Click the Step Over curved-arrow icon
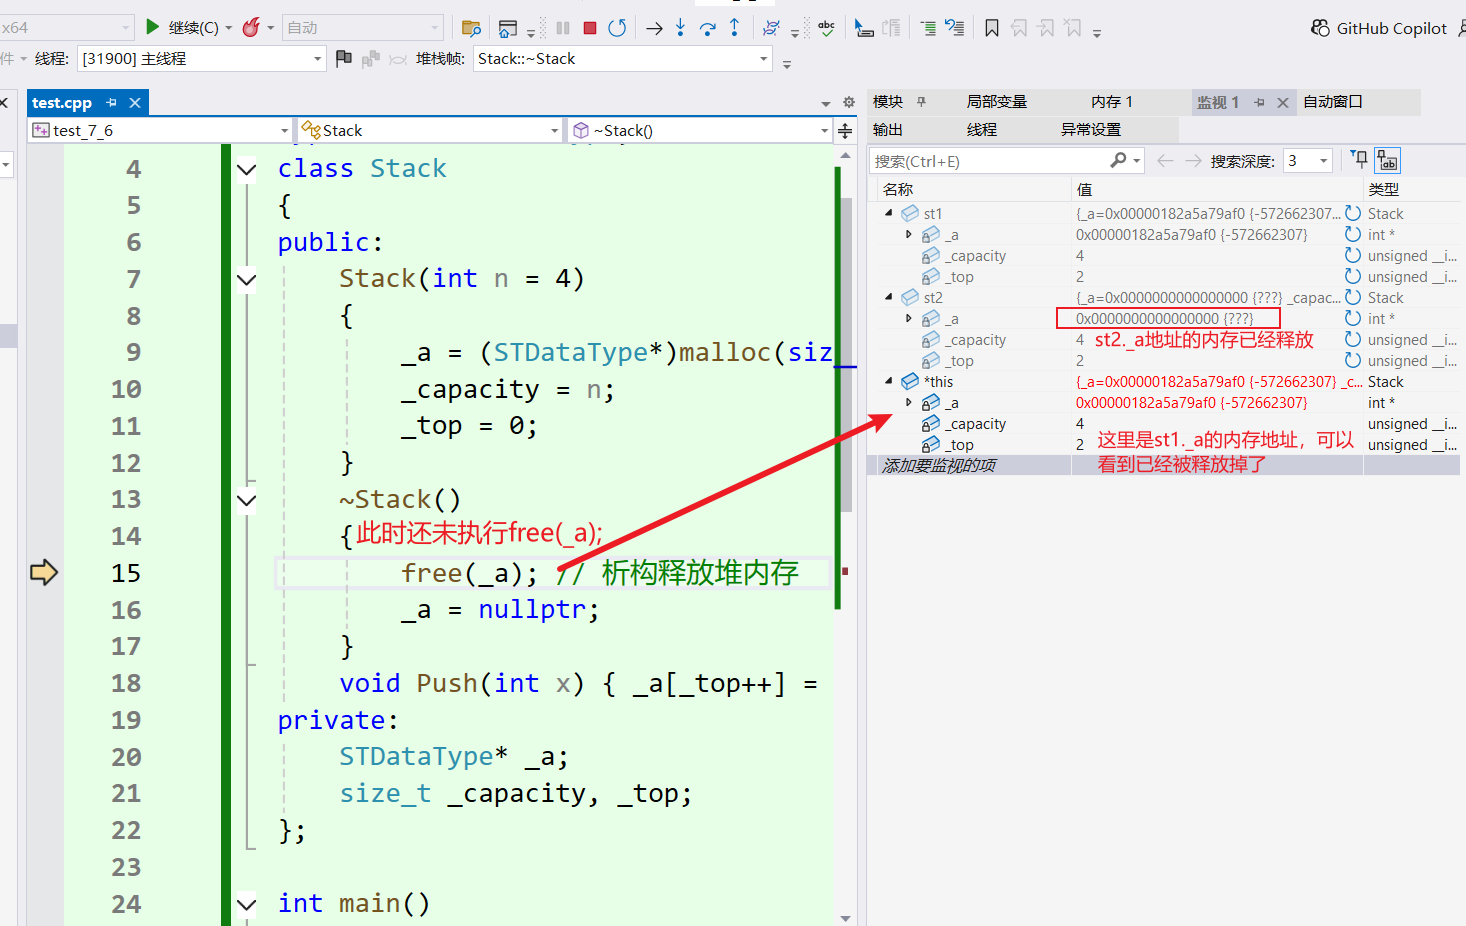This screenshot has width=1466, height=926. (707, 28)
